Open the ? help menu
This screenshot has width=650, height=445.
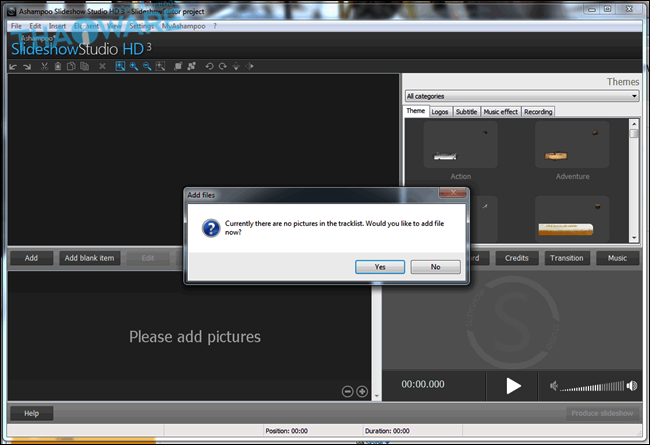point(215,26)
